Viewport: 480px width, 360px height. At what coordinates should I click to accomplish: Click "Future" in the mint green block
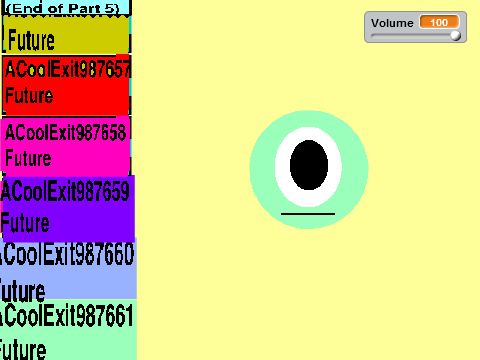pyautogui.click(x=23, y=350)
